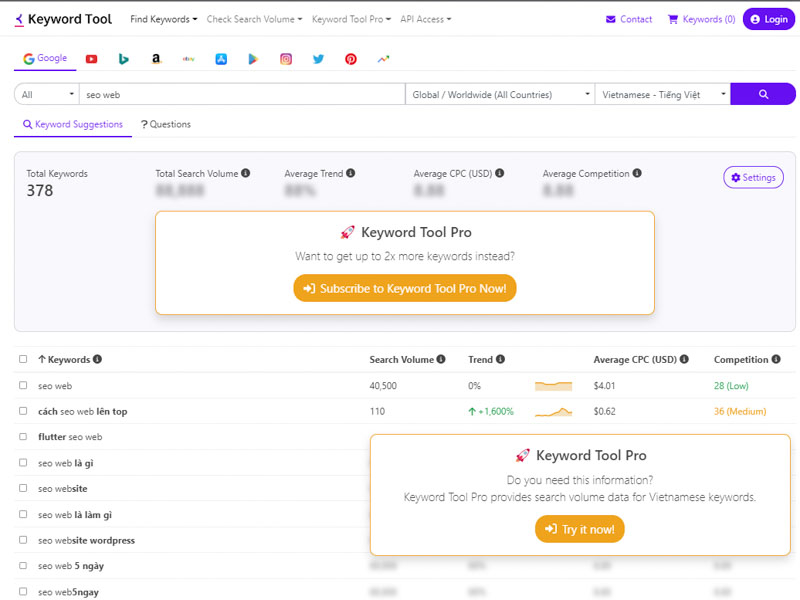Open the Global / Worldwide country dropdown
800x600 pixels.
[x=500, y=94]
